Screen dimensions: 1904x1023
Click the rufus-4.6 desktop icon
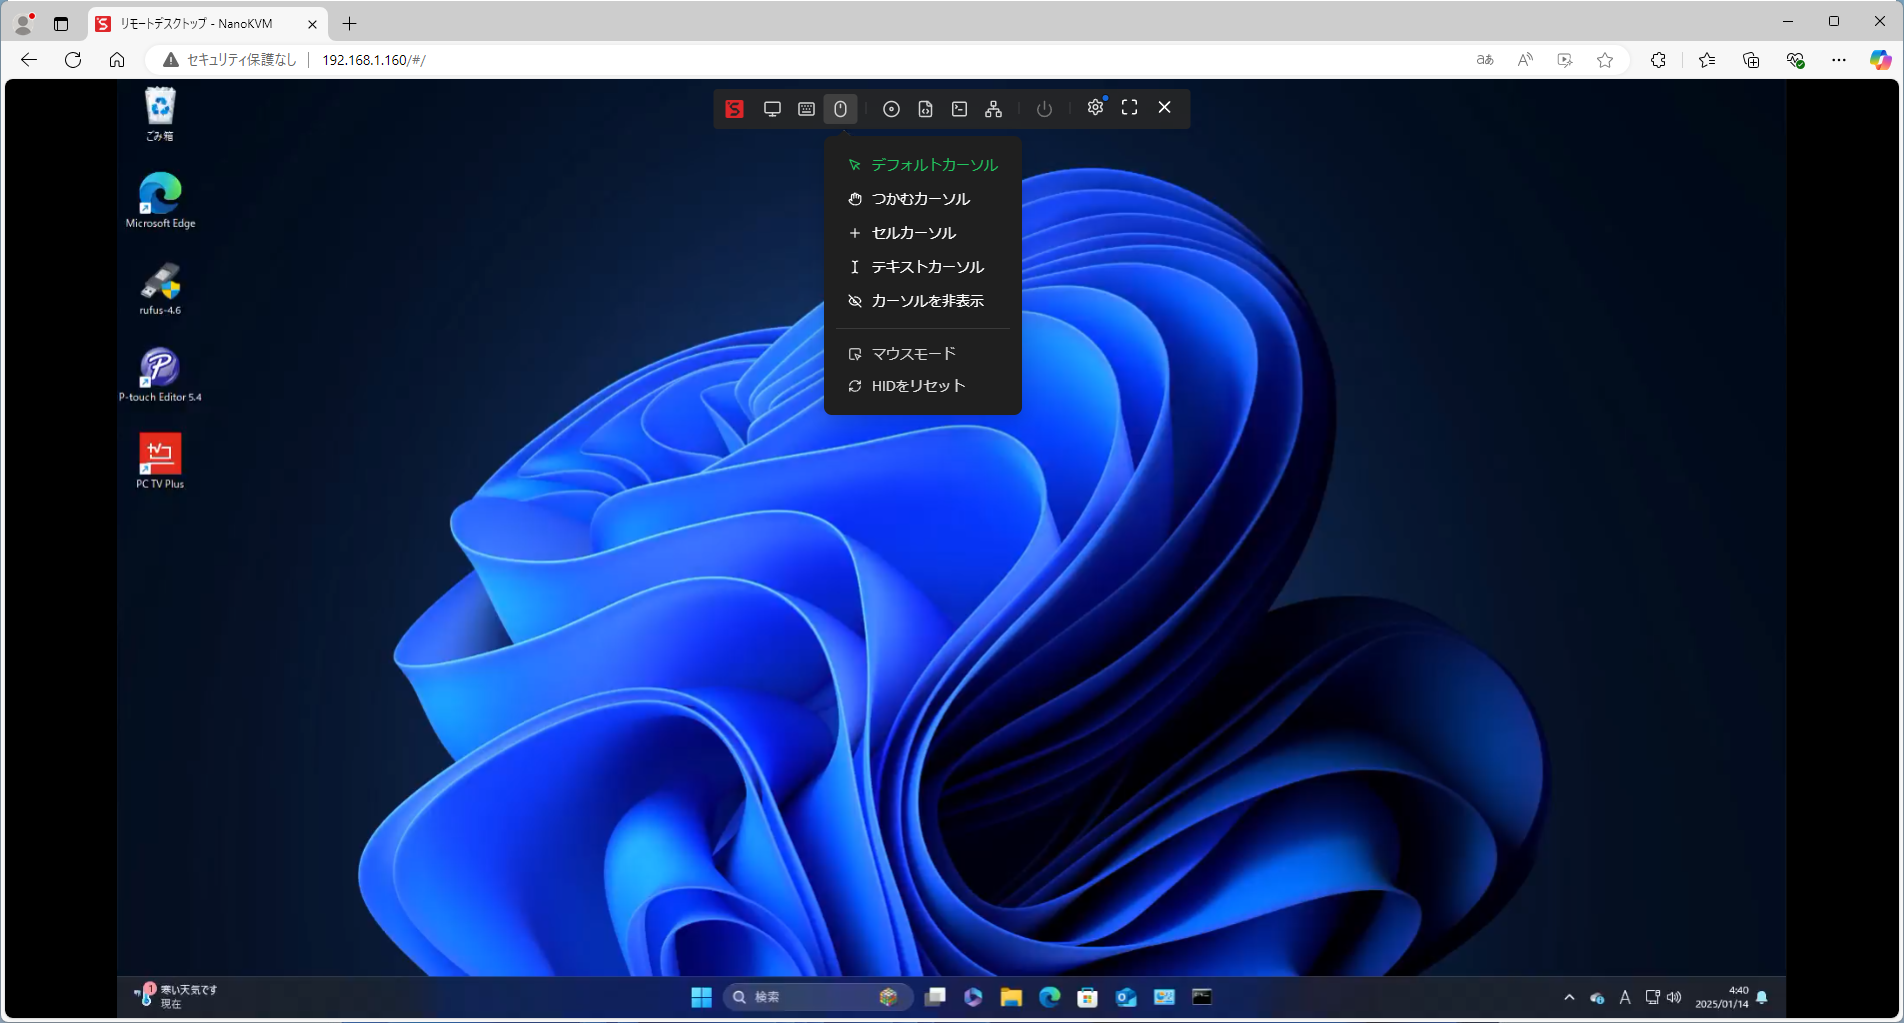(160, 288)
